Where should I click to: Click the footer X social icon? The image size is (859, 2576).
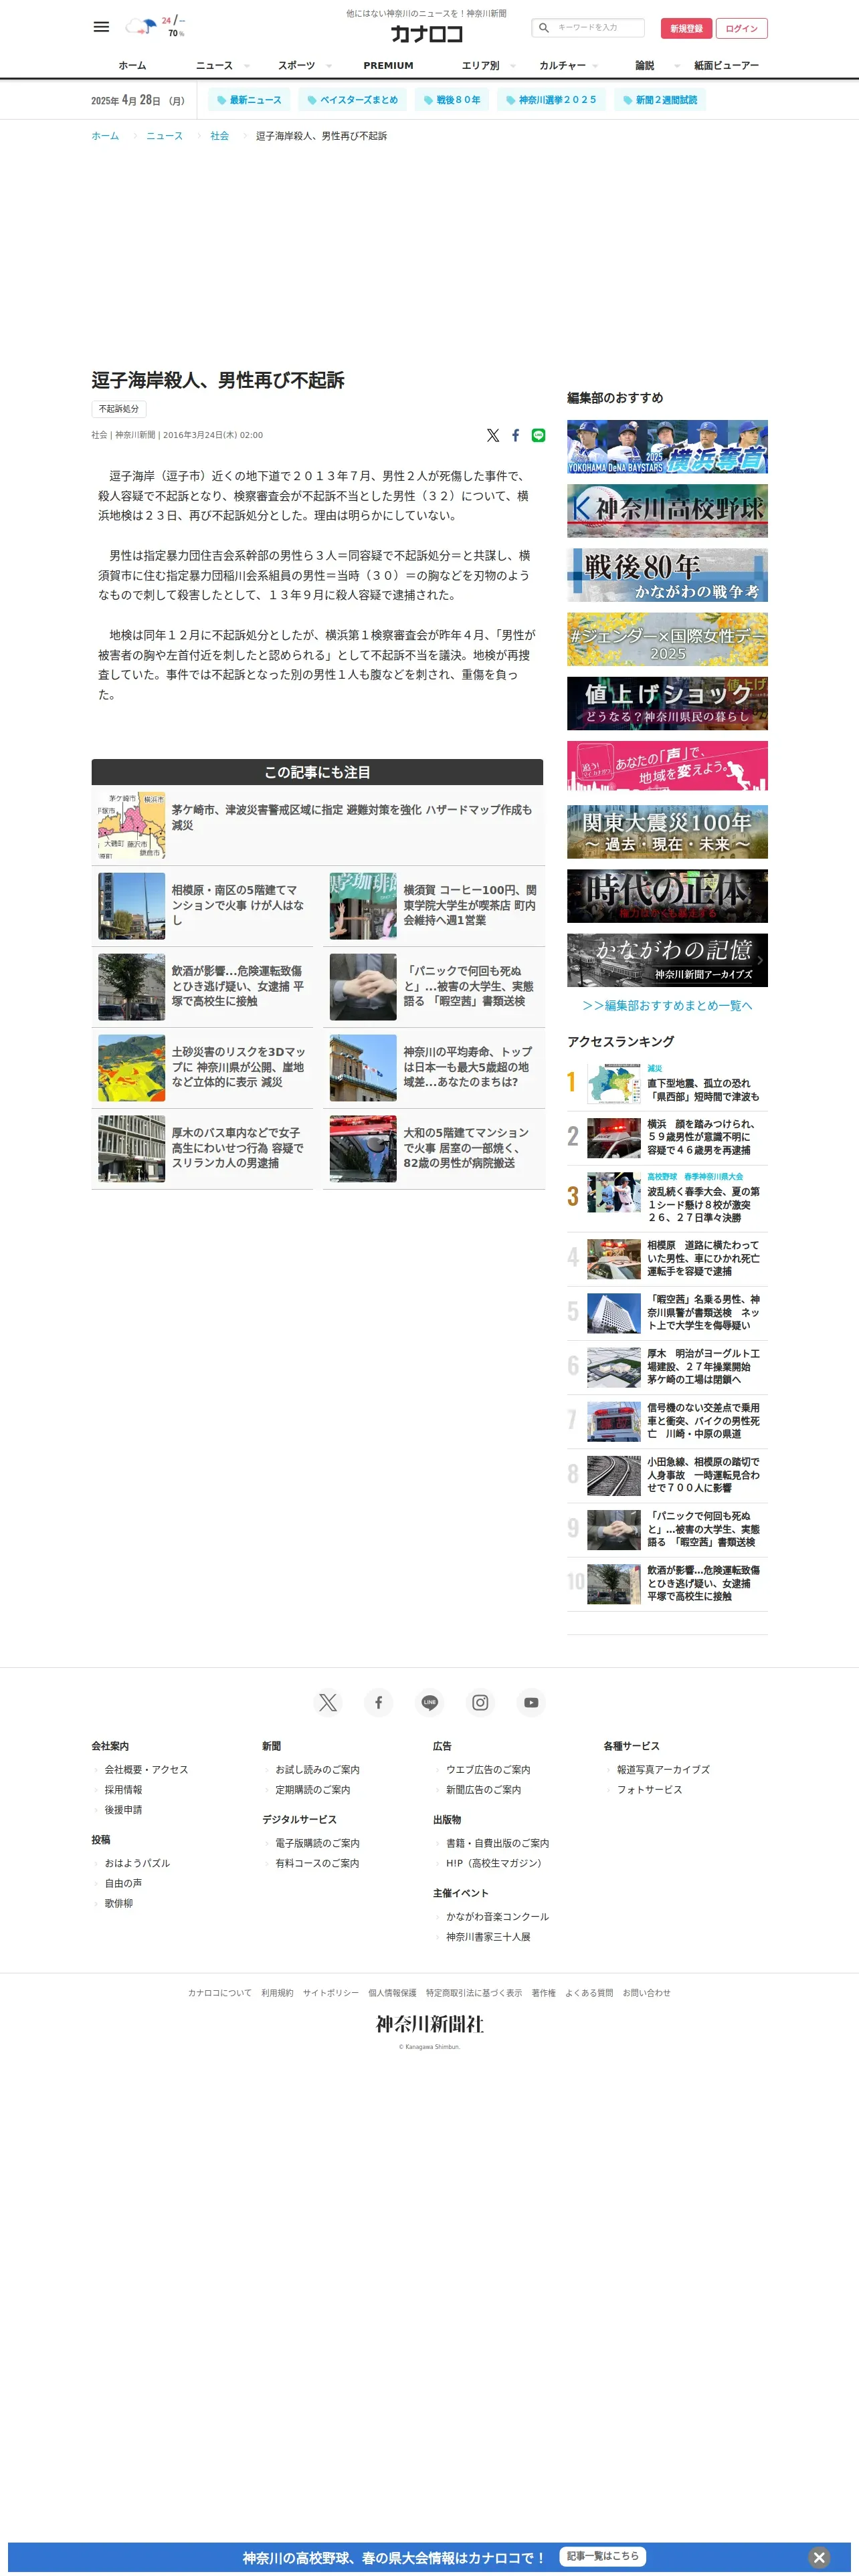point(328,1702)
